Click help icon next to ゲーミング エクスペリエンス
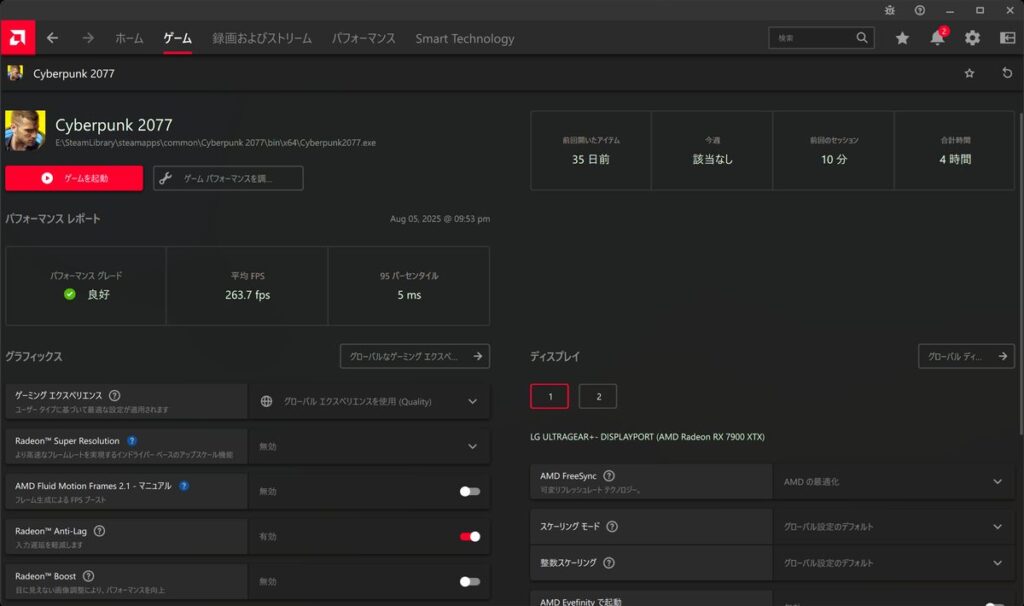 tap(114, 395)
